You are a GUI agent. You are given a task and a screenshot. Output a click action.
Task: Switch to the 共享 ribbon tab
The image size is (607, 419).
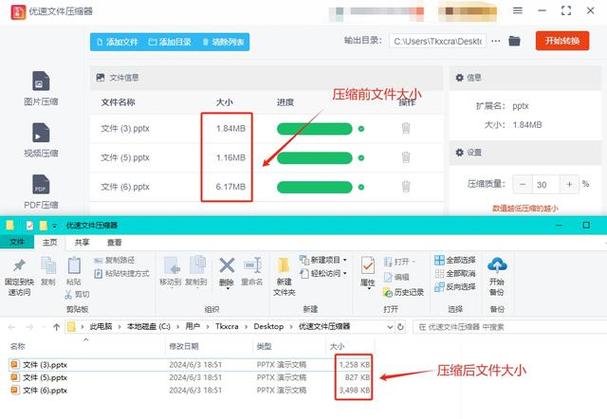coord(82,242)
